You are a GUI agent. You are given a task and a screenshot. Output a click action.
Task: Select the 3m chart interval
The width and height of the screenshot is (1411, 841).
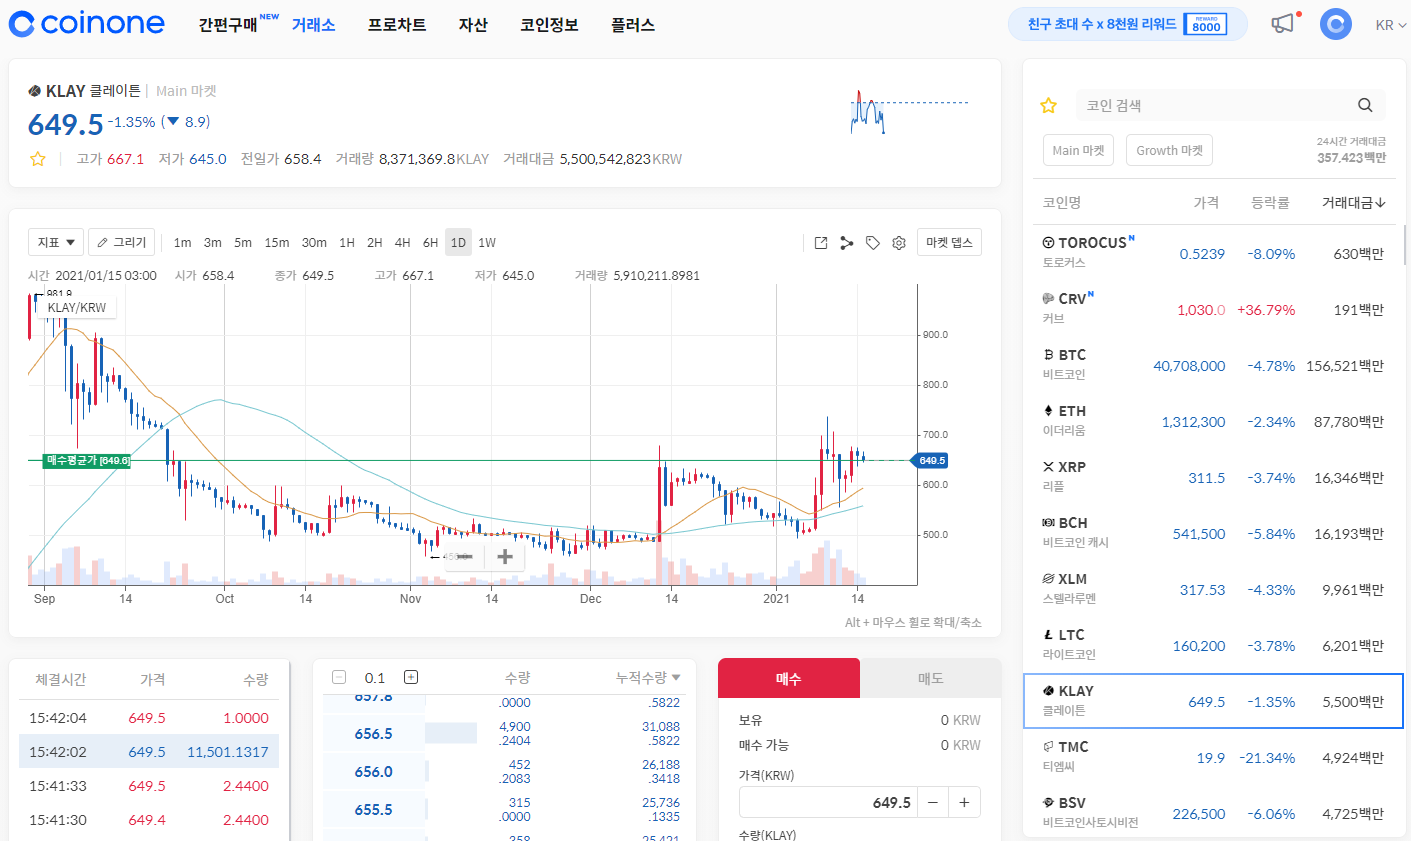213,242
